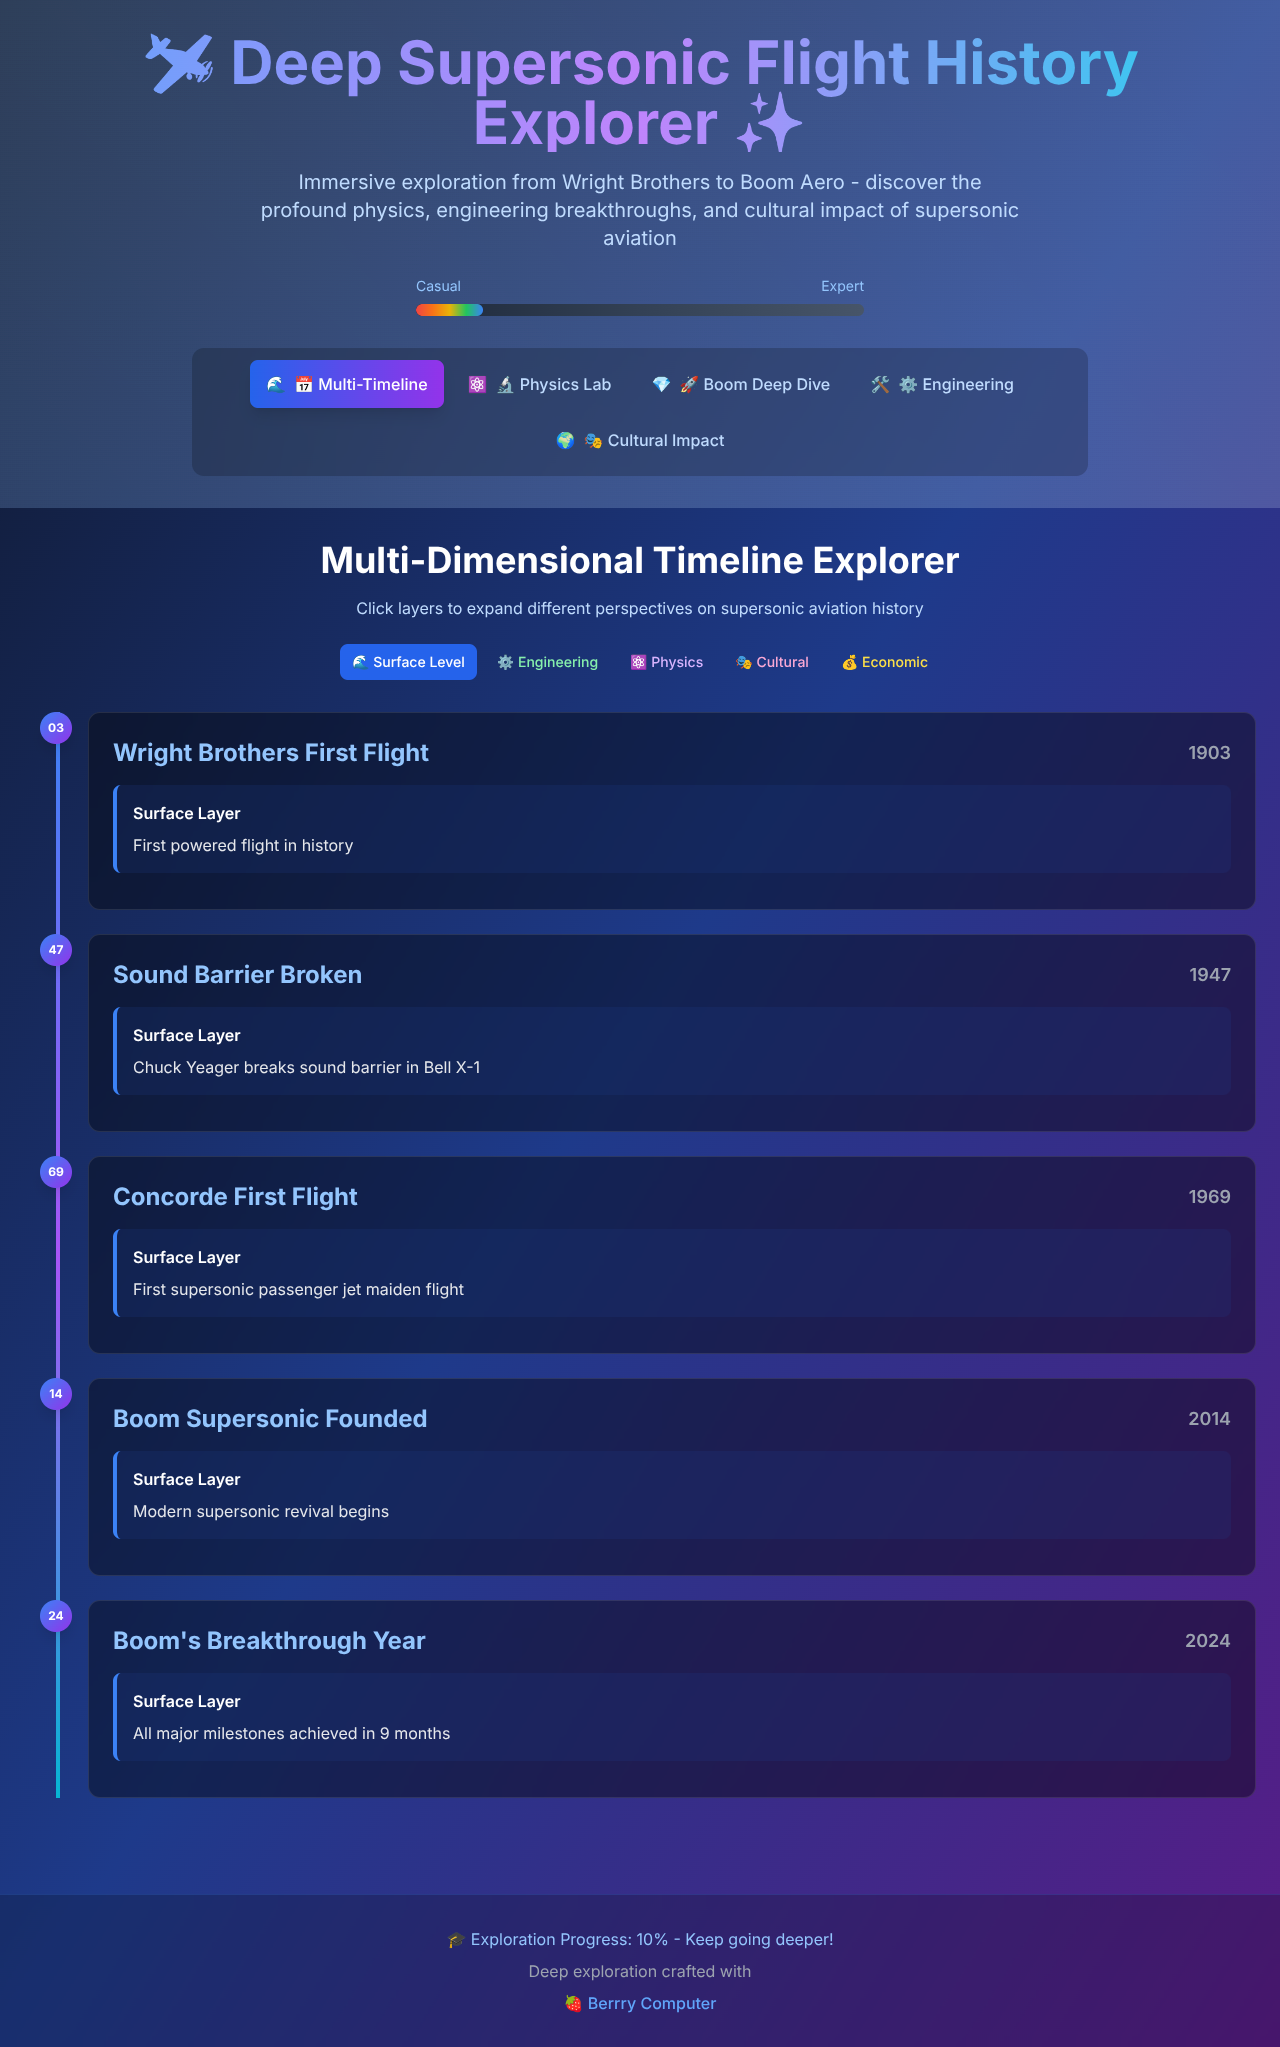Click the 03 timeline marker
Viewport: 1280px width, 2047px height.
coord(56,727)
